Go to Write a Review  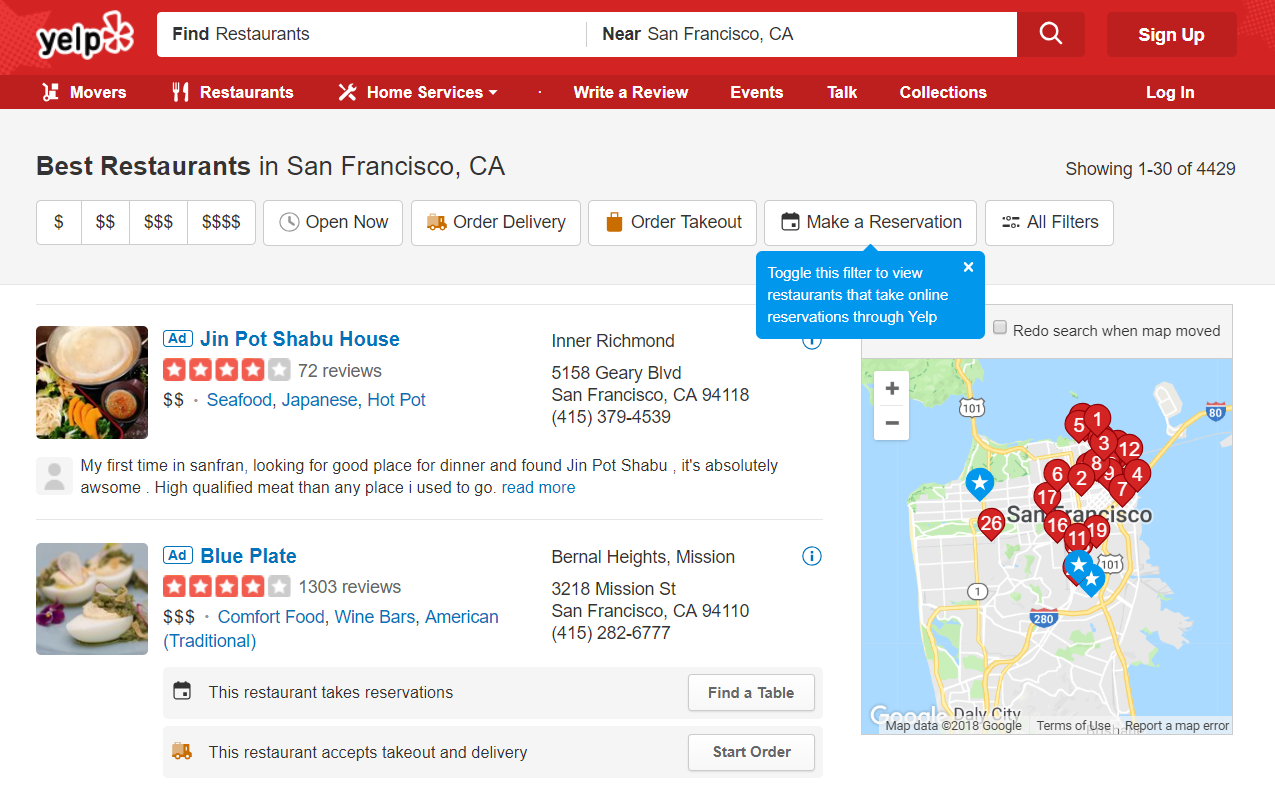(x=631, y=92)
